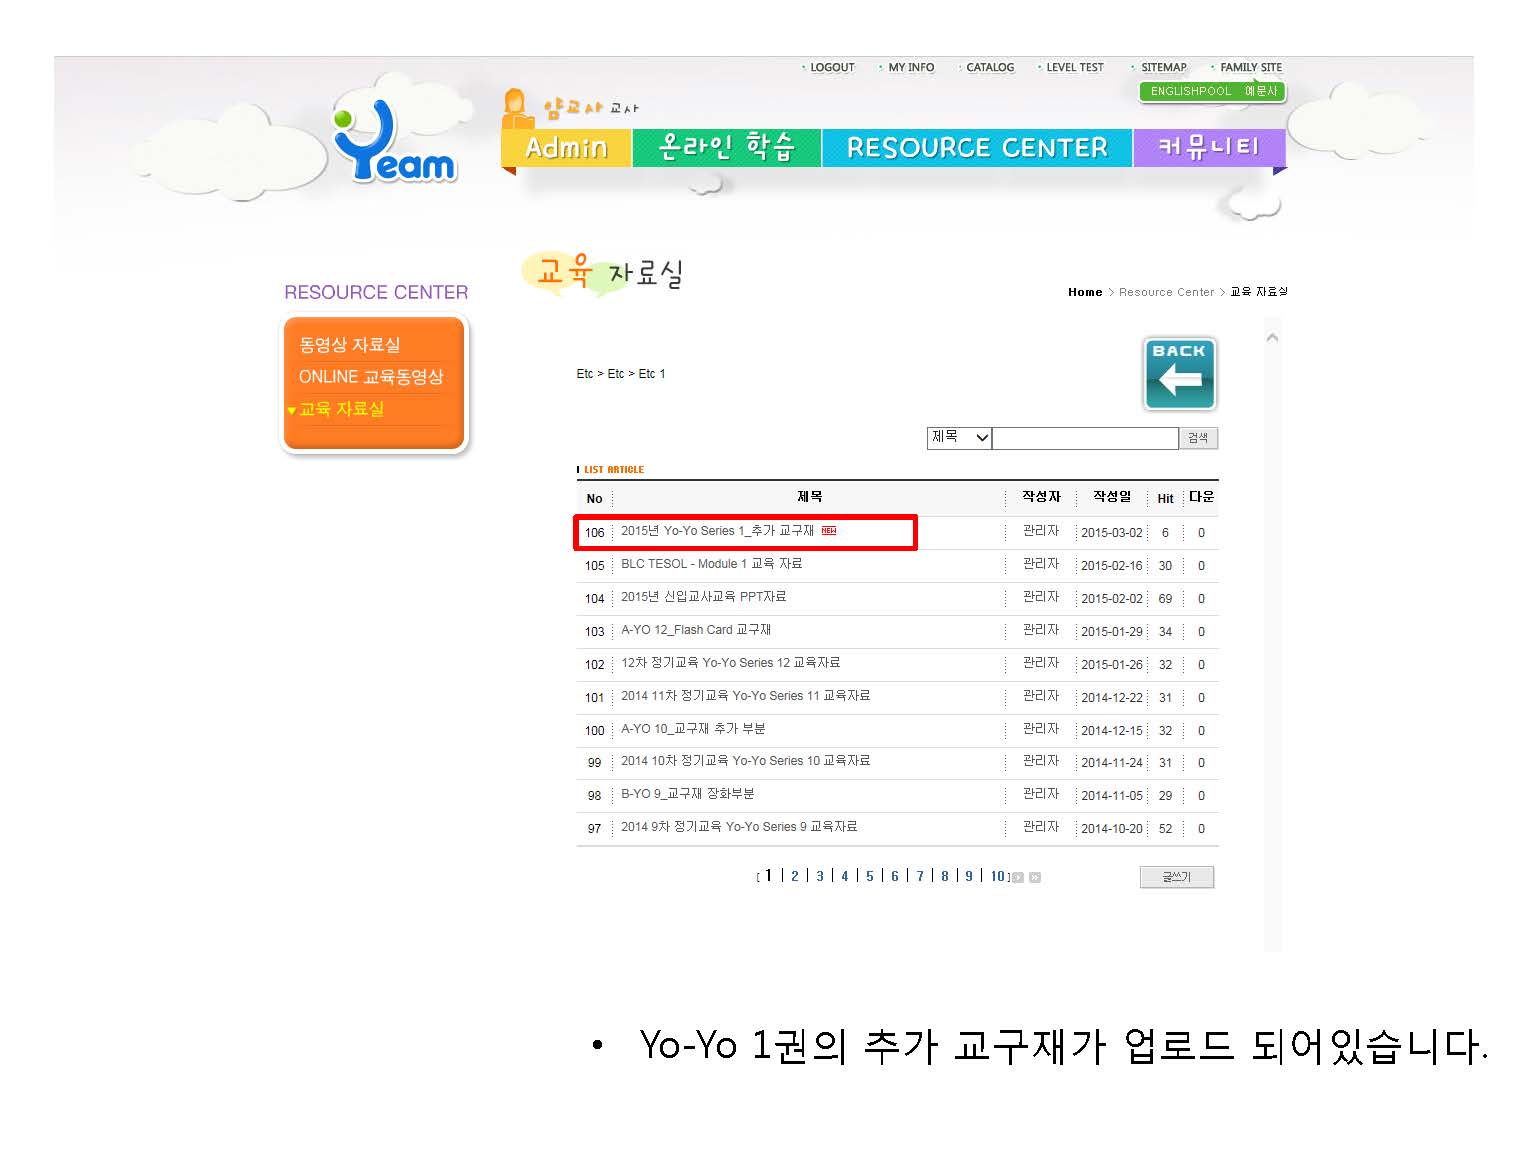This screenshot has width=1540, height=1155.
Task: Click the teacher avatar icon above Admin
Action: pyautogui.click(x=515, y=108)
